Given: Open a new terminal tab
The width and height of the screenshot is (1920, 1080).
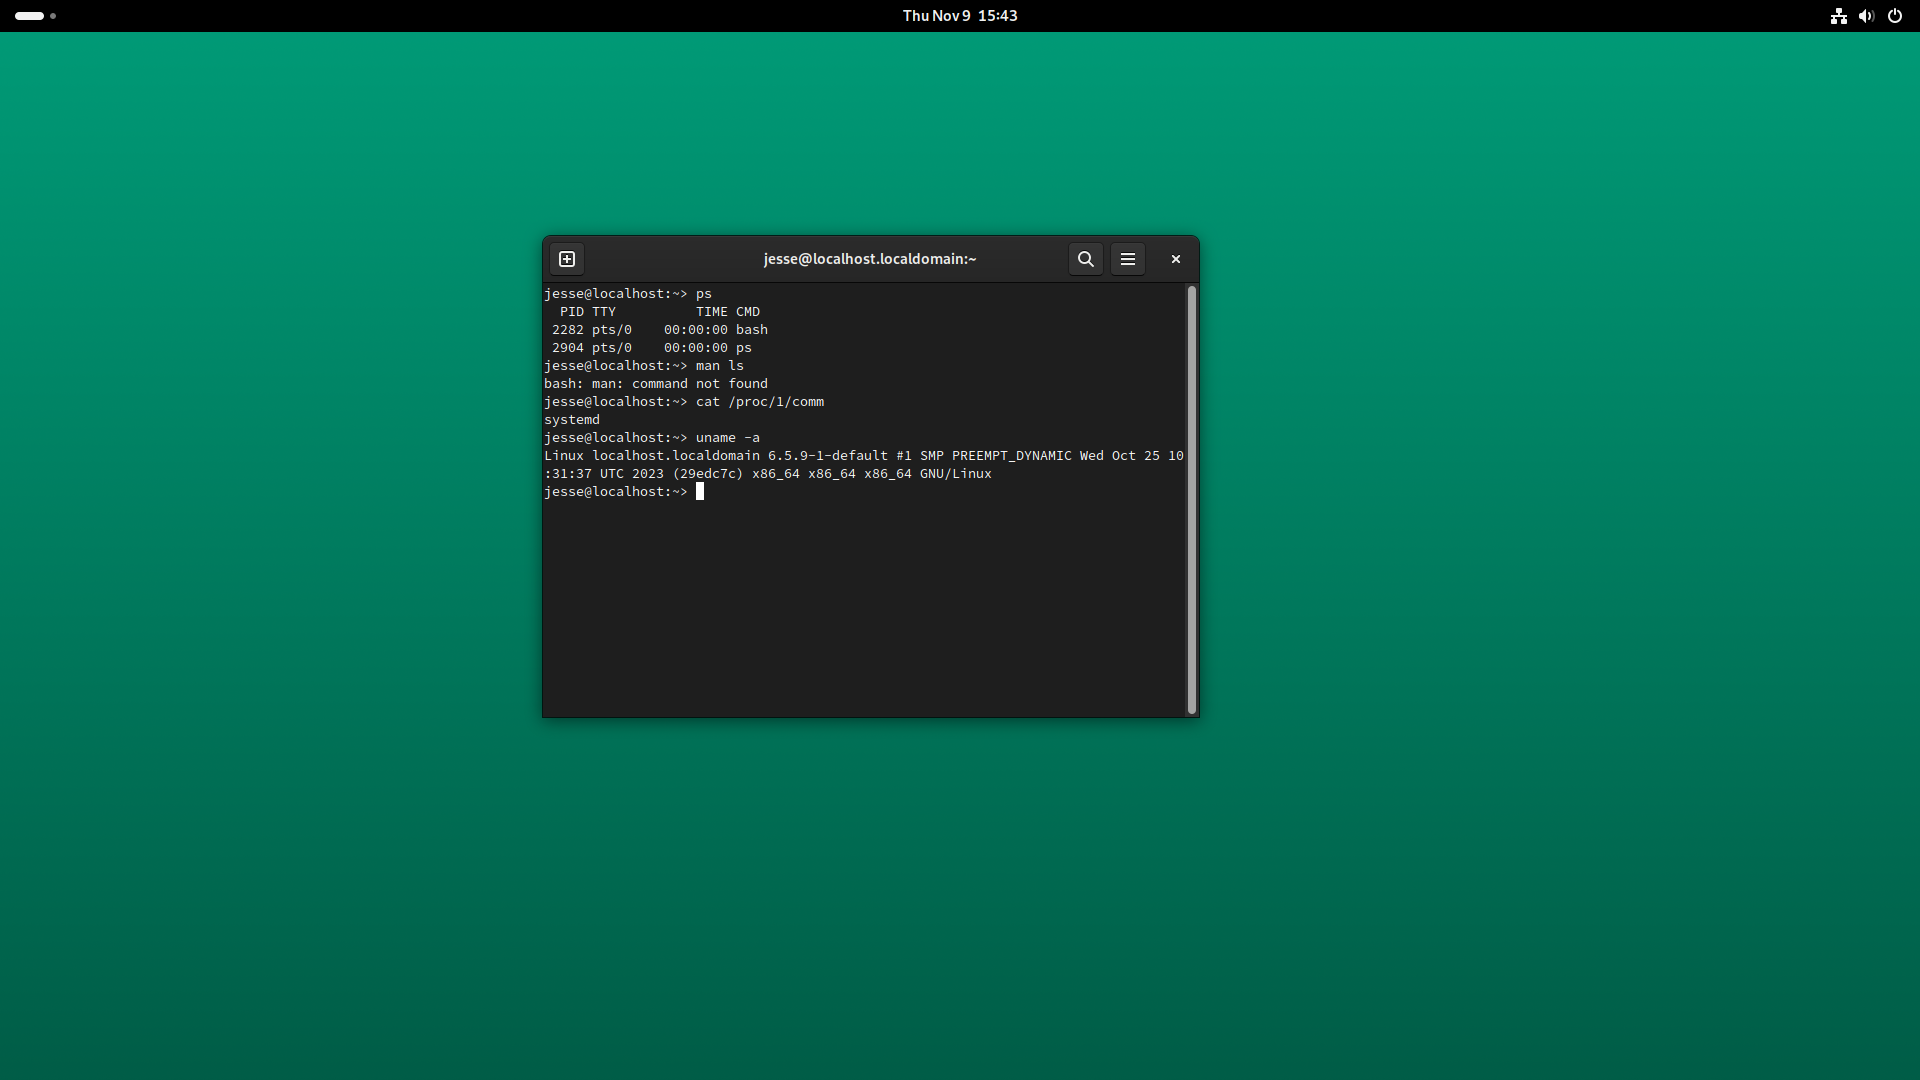Looking at the screenshot, I should coord(567,259).
